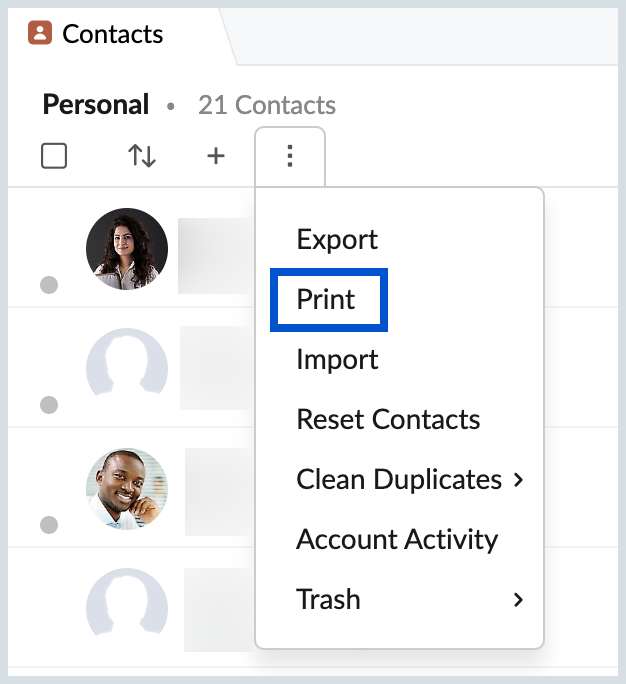This screenshot has width=626, height=684.
Task: Open the curly-haired woman's contact photo
Action: point(127,249)
